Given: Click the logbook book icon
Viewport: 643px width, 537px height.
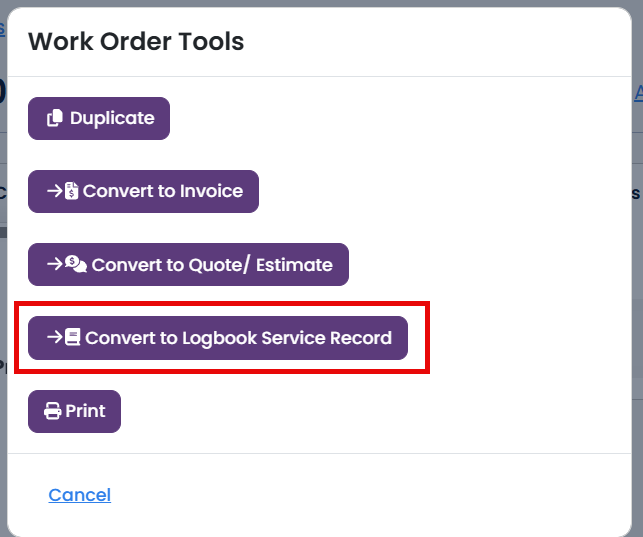Looking at the screenshot, I should click(73, 337).
